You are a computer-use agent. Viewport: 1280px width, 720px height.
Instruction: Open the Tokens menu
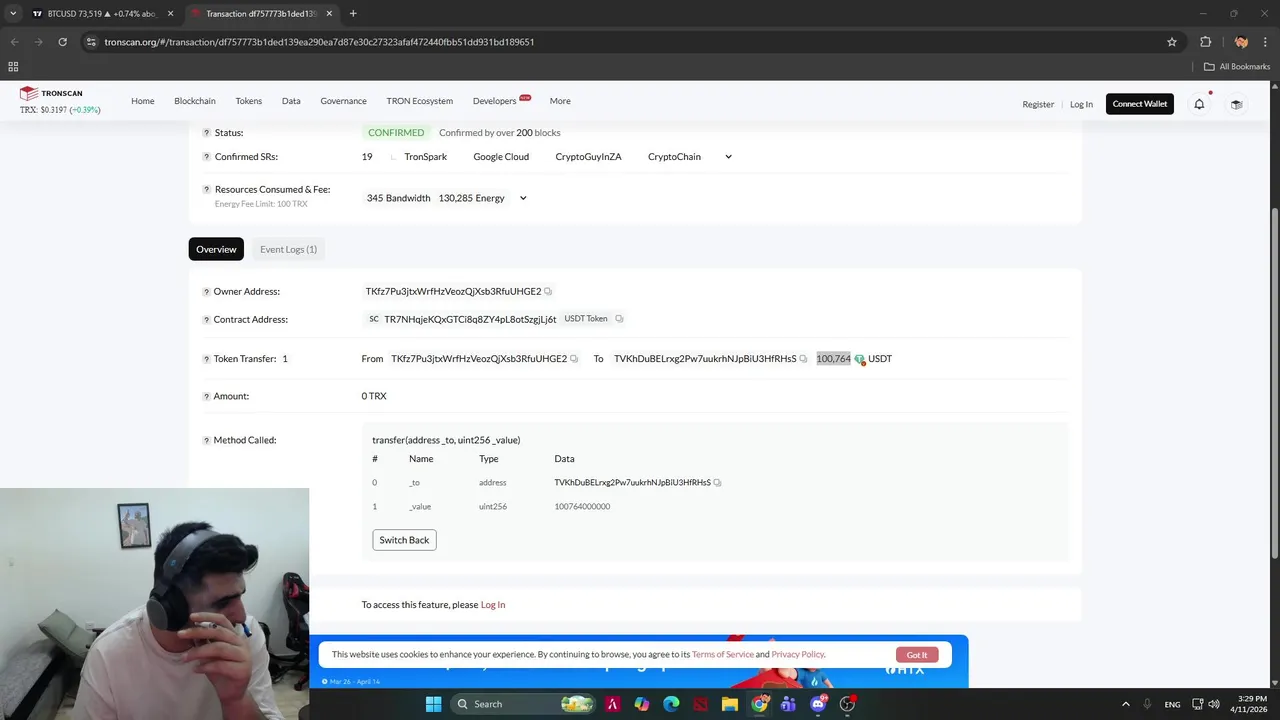coord(249,101)
